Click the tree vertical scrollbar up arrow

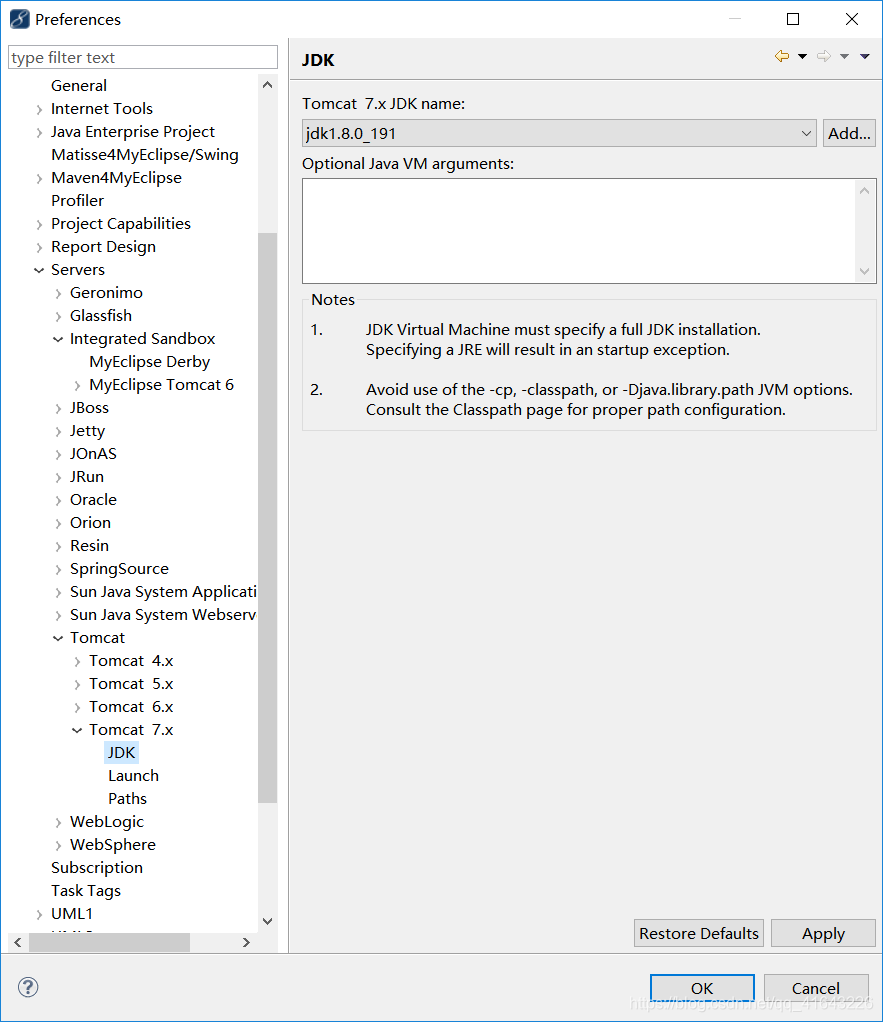pyautogui.click(x=267, y=85)
